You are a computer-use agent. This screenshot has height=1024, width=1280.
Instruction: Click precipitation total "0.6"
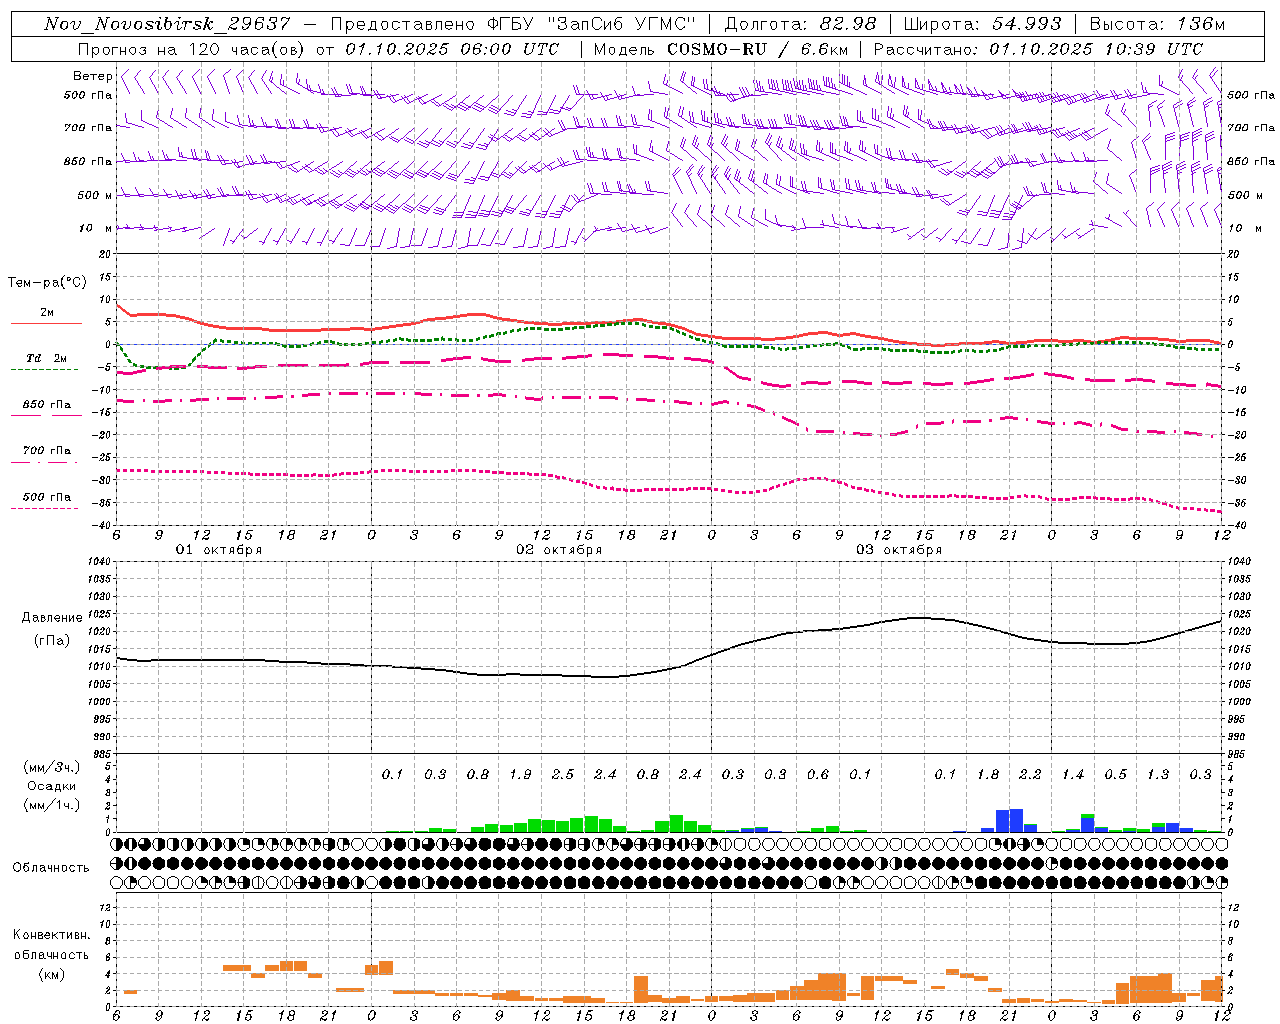(x=818, y=774)
